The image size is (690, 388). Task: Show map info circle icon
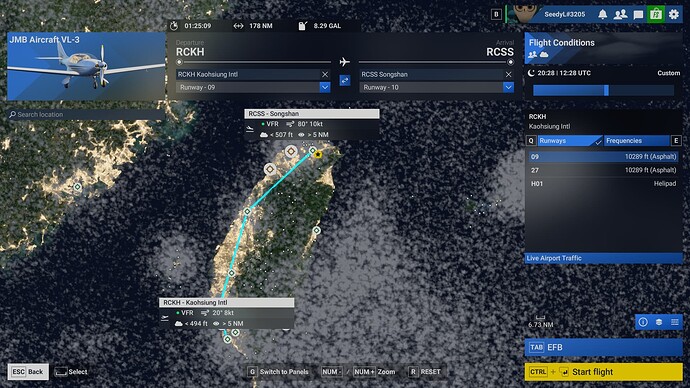pos(643,322)
